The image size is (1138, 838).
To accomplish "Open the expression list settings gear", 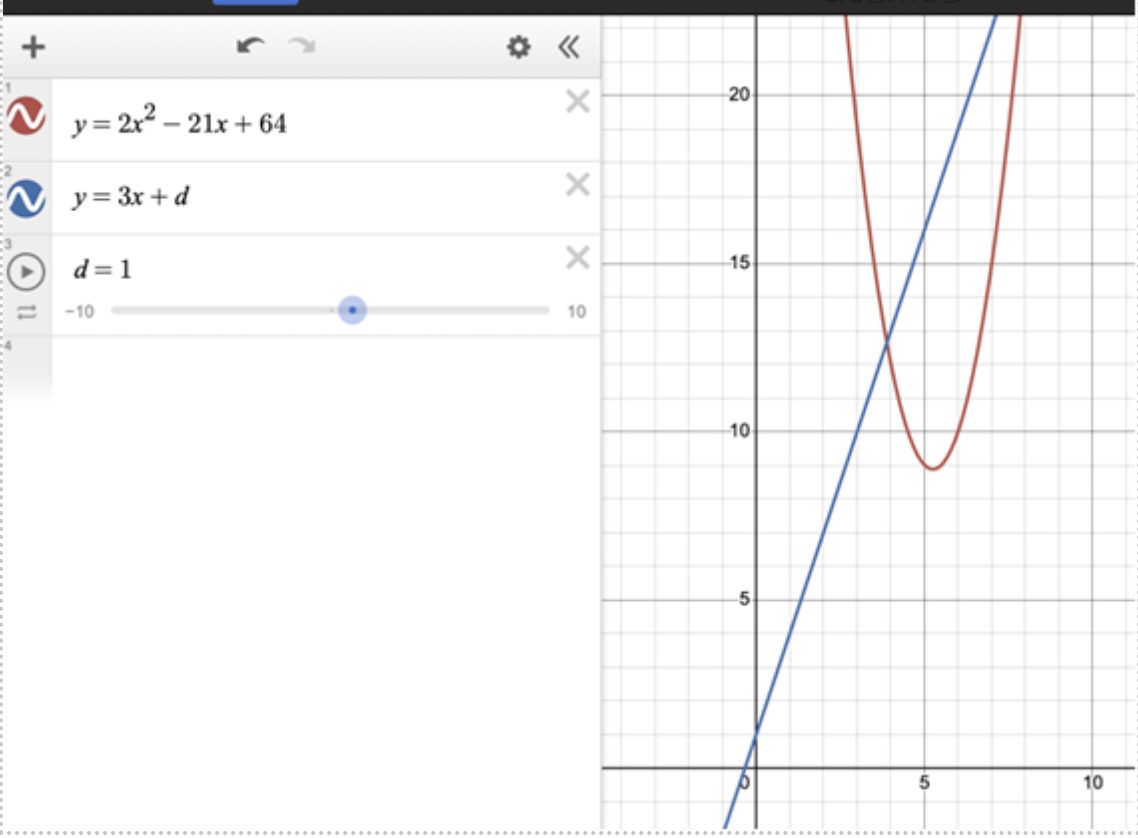I will [518, 47].
